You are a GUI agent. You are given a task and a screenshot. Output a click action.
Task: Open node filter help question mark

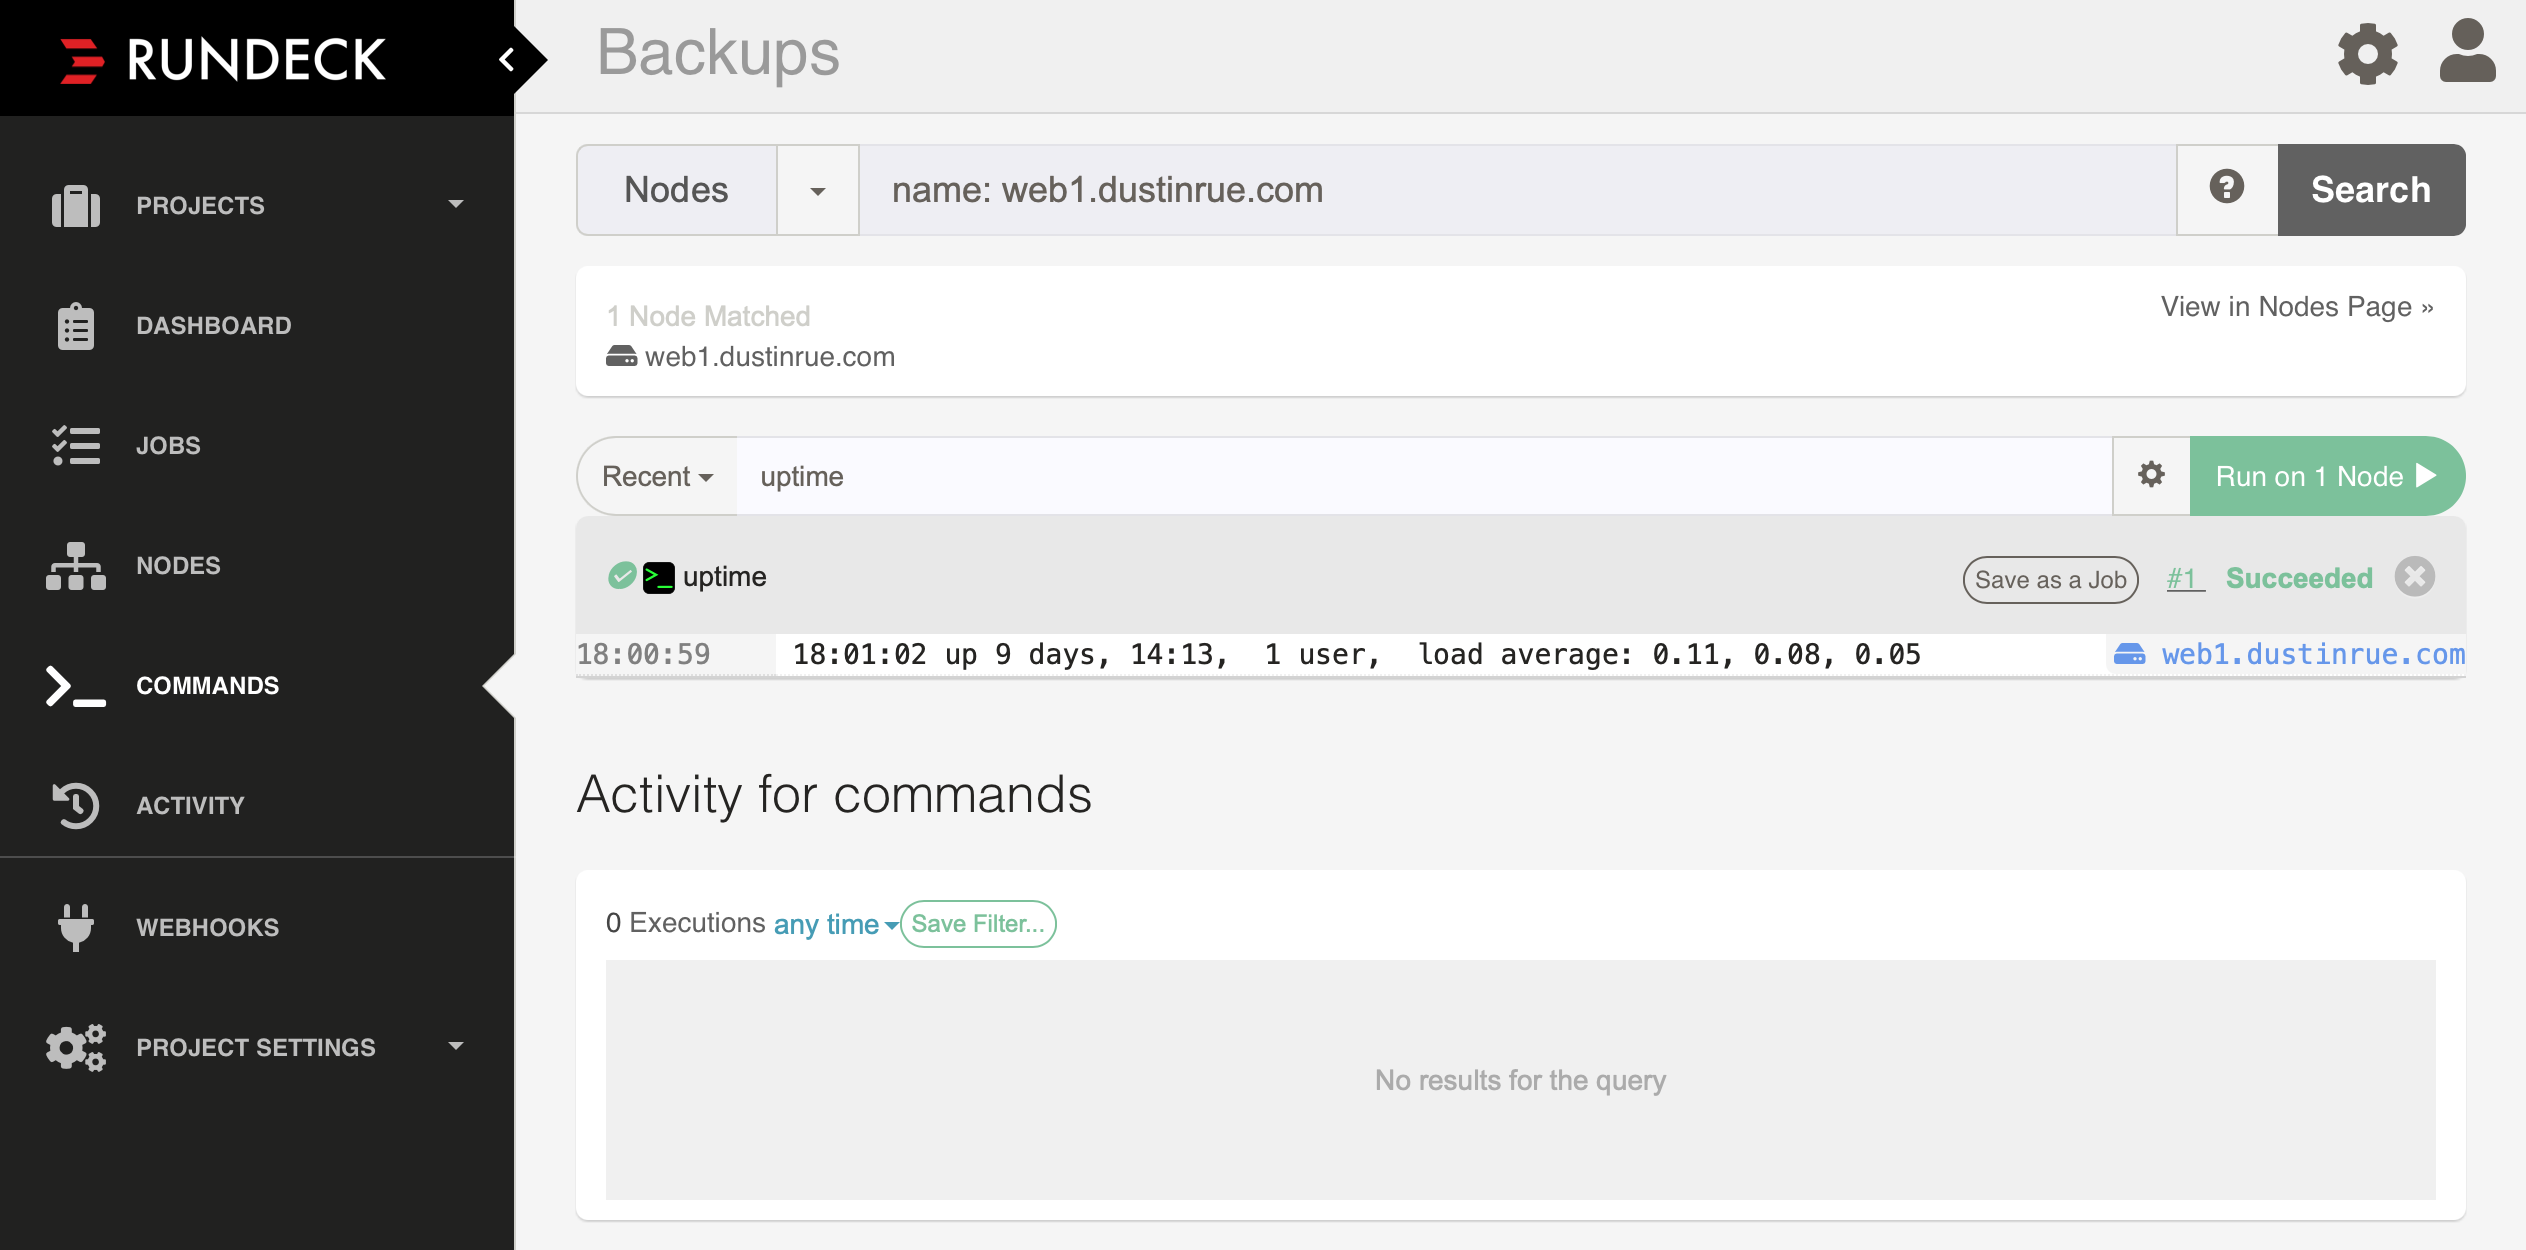tap(2227, 188)
